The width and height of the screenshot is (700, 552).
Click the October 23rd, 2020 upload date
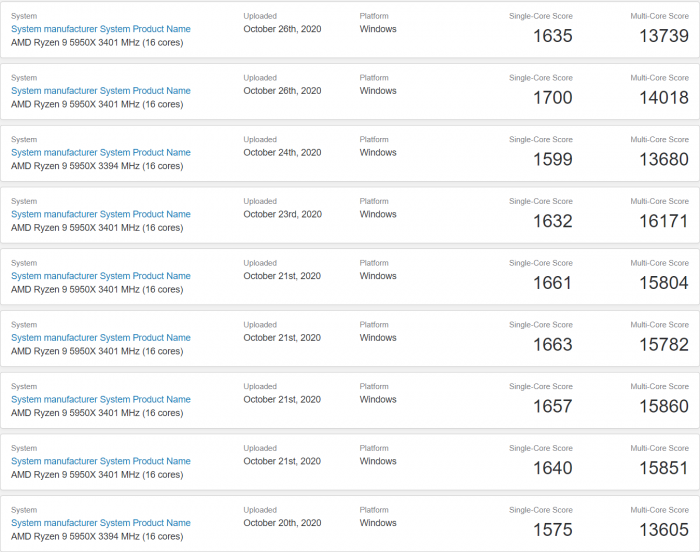click(x=282, y=214)
